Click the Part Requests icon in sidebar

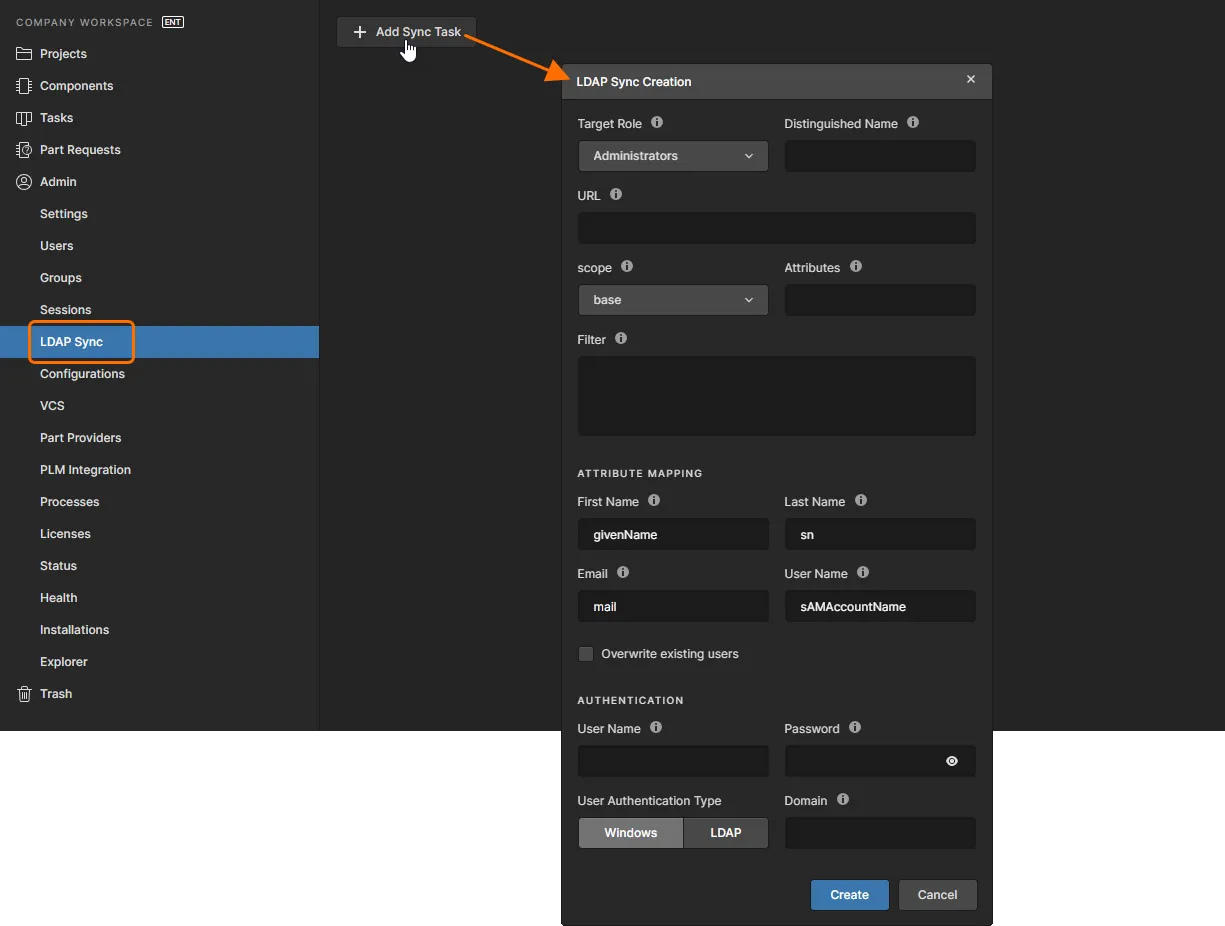pyautogui.click(x=25, y=150)
